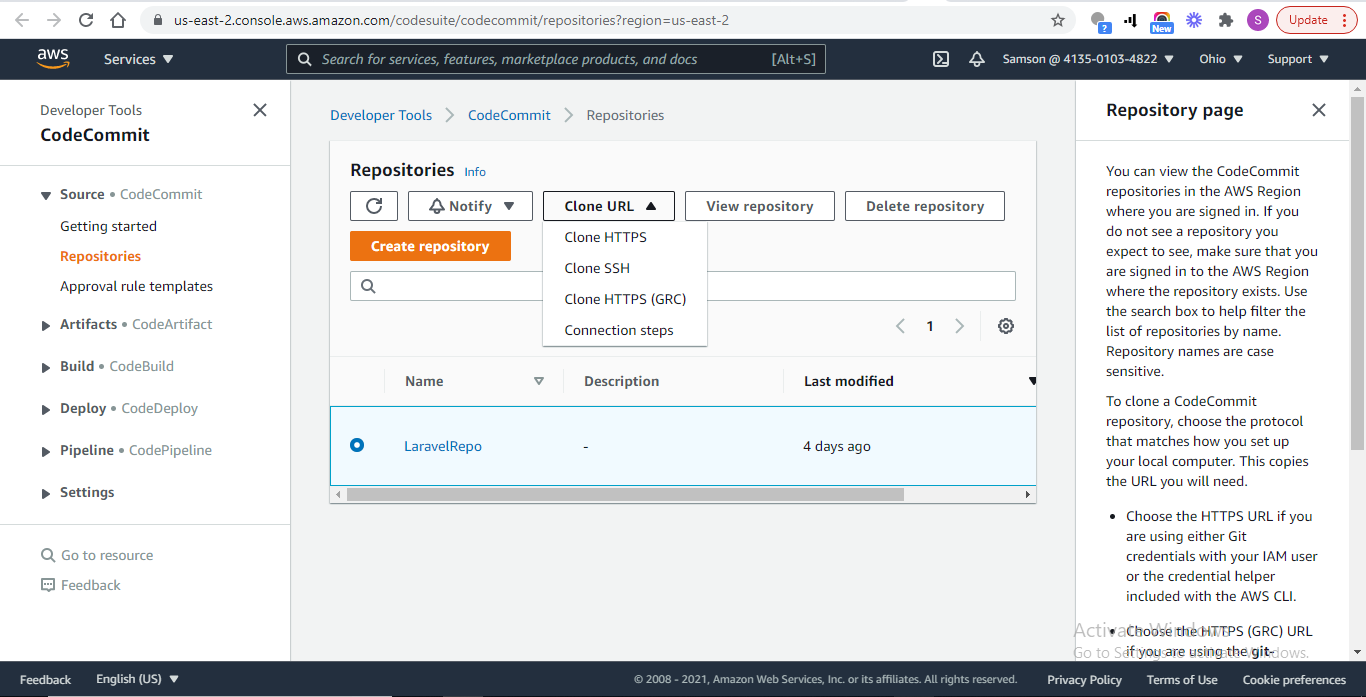Click the Create repository button
The image size is (1366, 697).
point(430,245)
